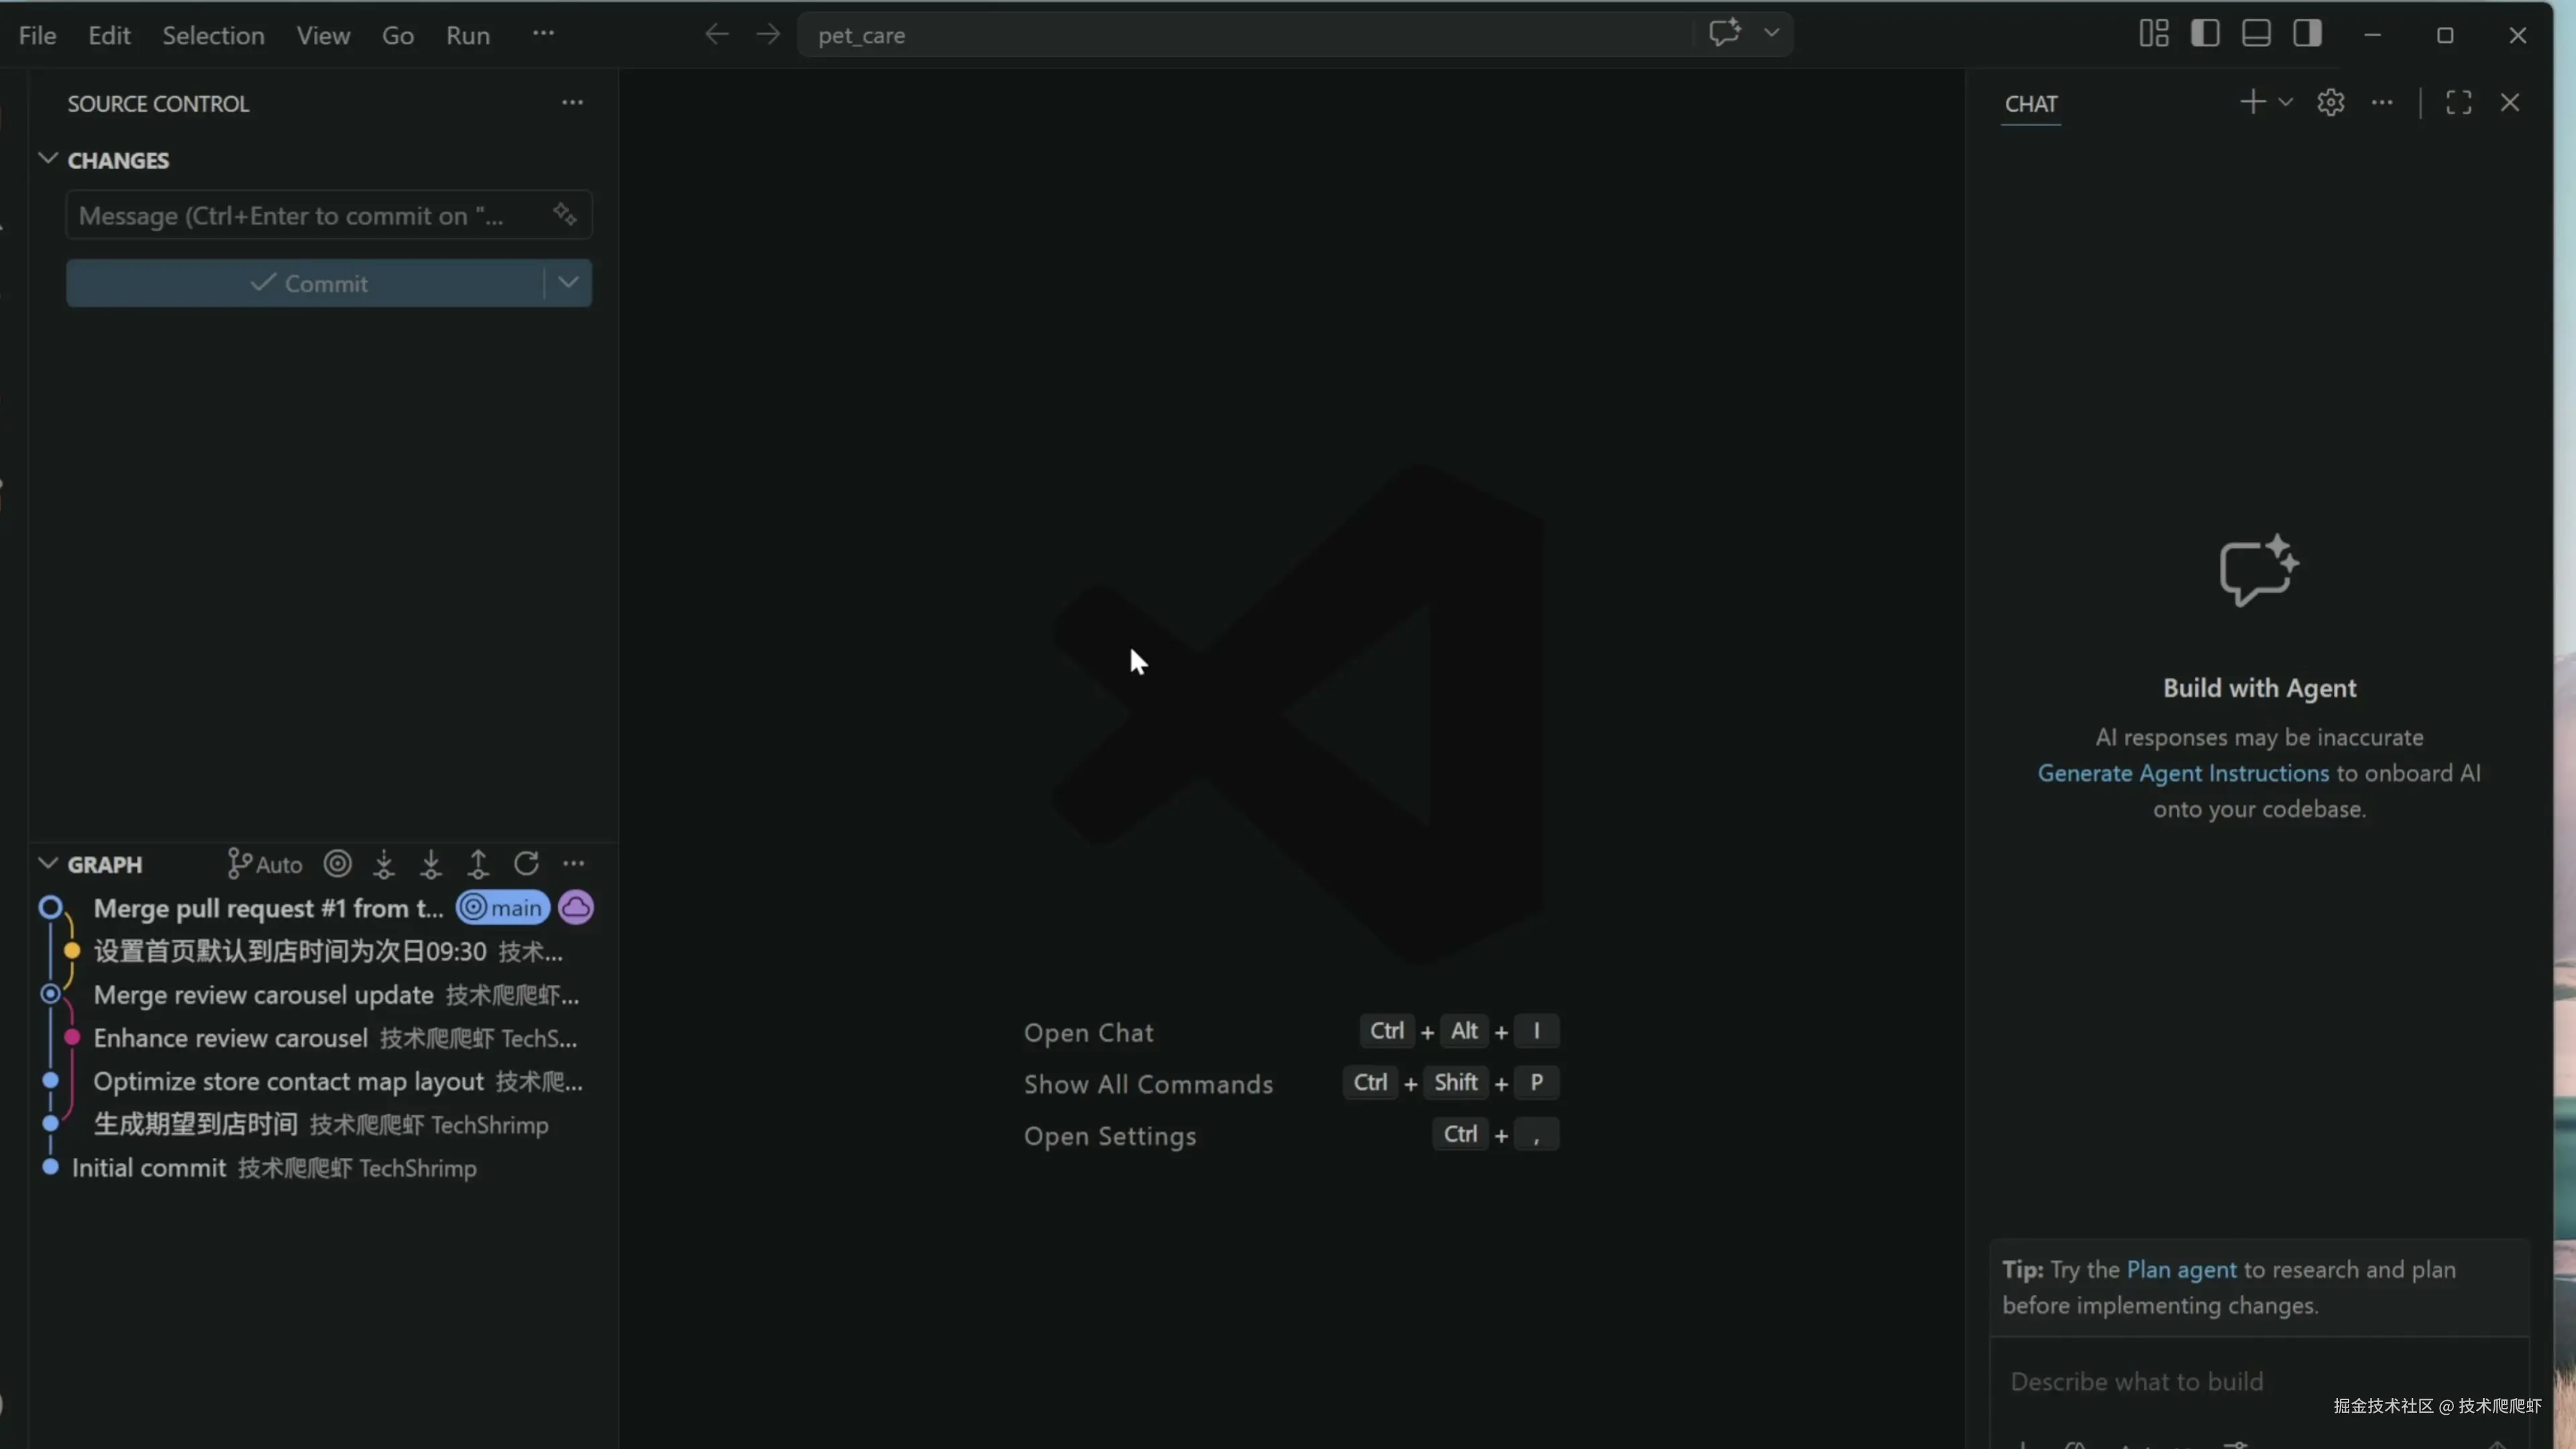Open Generate Agent Instructions link

(x=2183, y=773)
